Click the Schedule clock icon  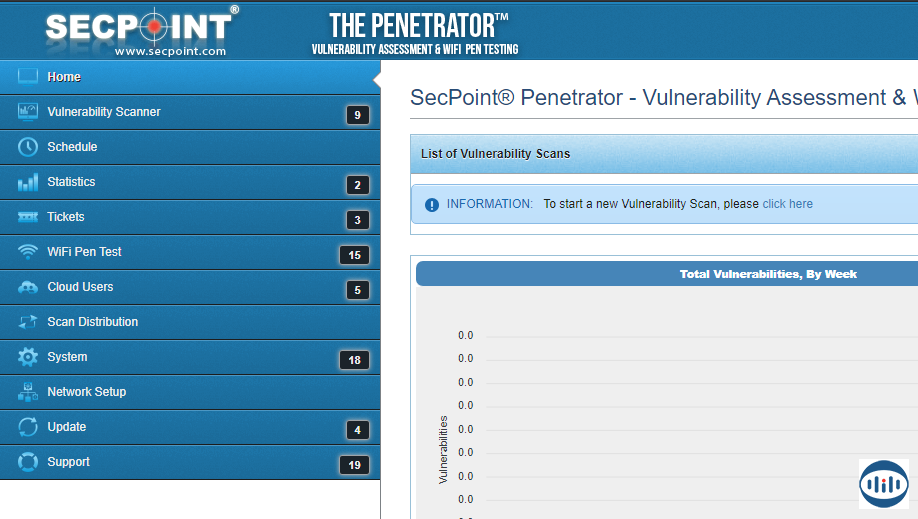tap(28, 147)
